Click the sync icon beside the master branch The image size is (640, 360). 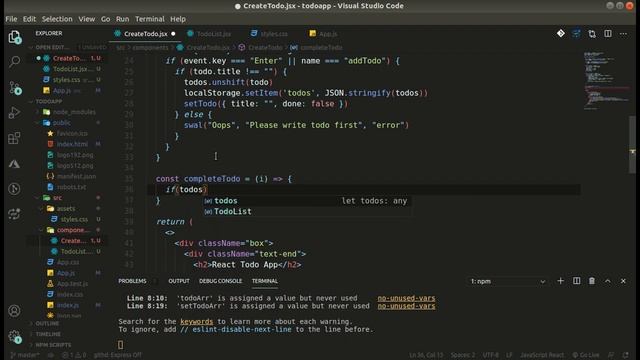[51, 355]
